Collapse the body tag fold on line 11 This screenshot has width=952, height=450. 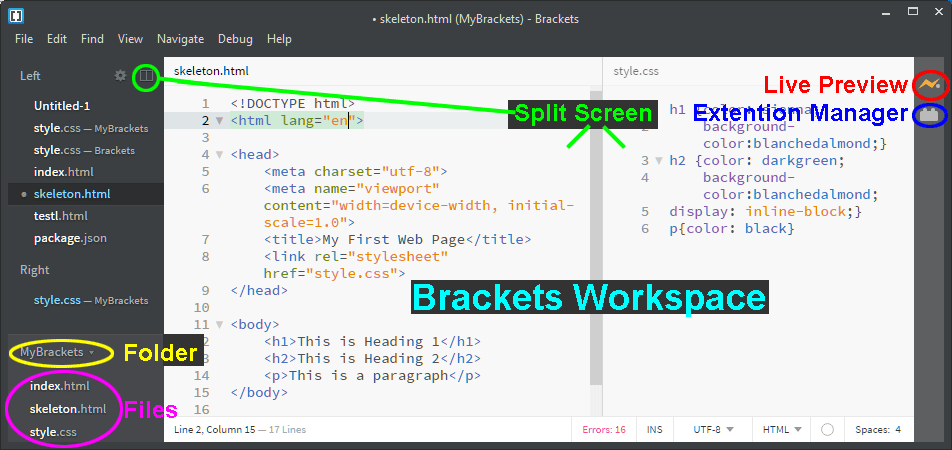tap(219, 325)
